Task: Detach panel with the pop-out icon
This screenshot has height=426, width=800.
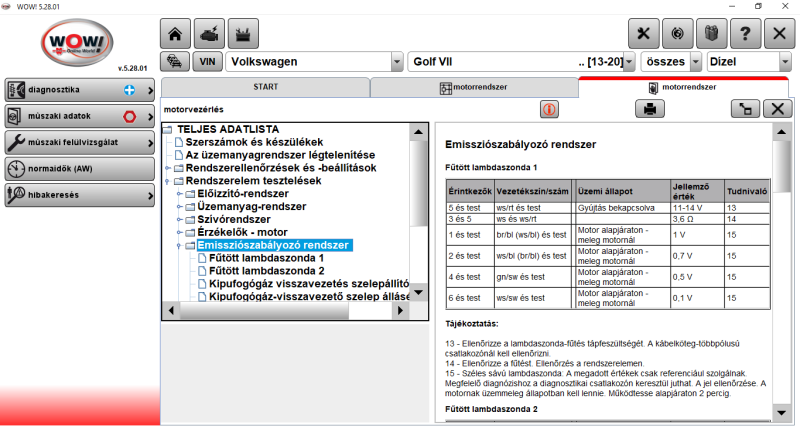Action: [x=745, y=109]
